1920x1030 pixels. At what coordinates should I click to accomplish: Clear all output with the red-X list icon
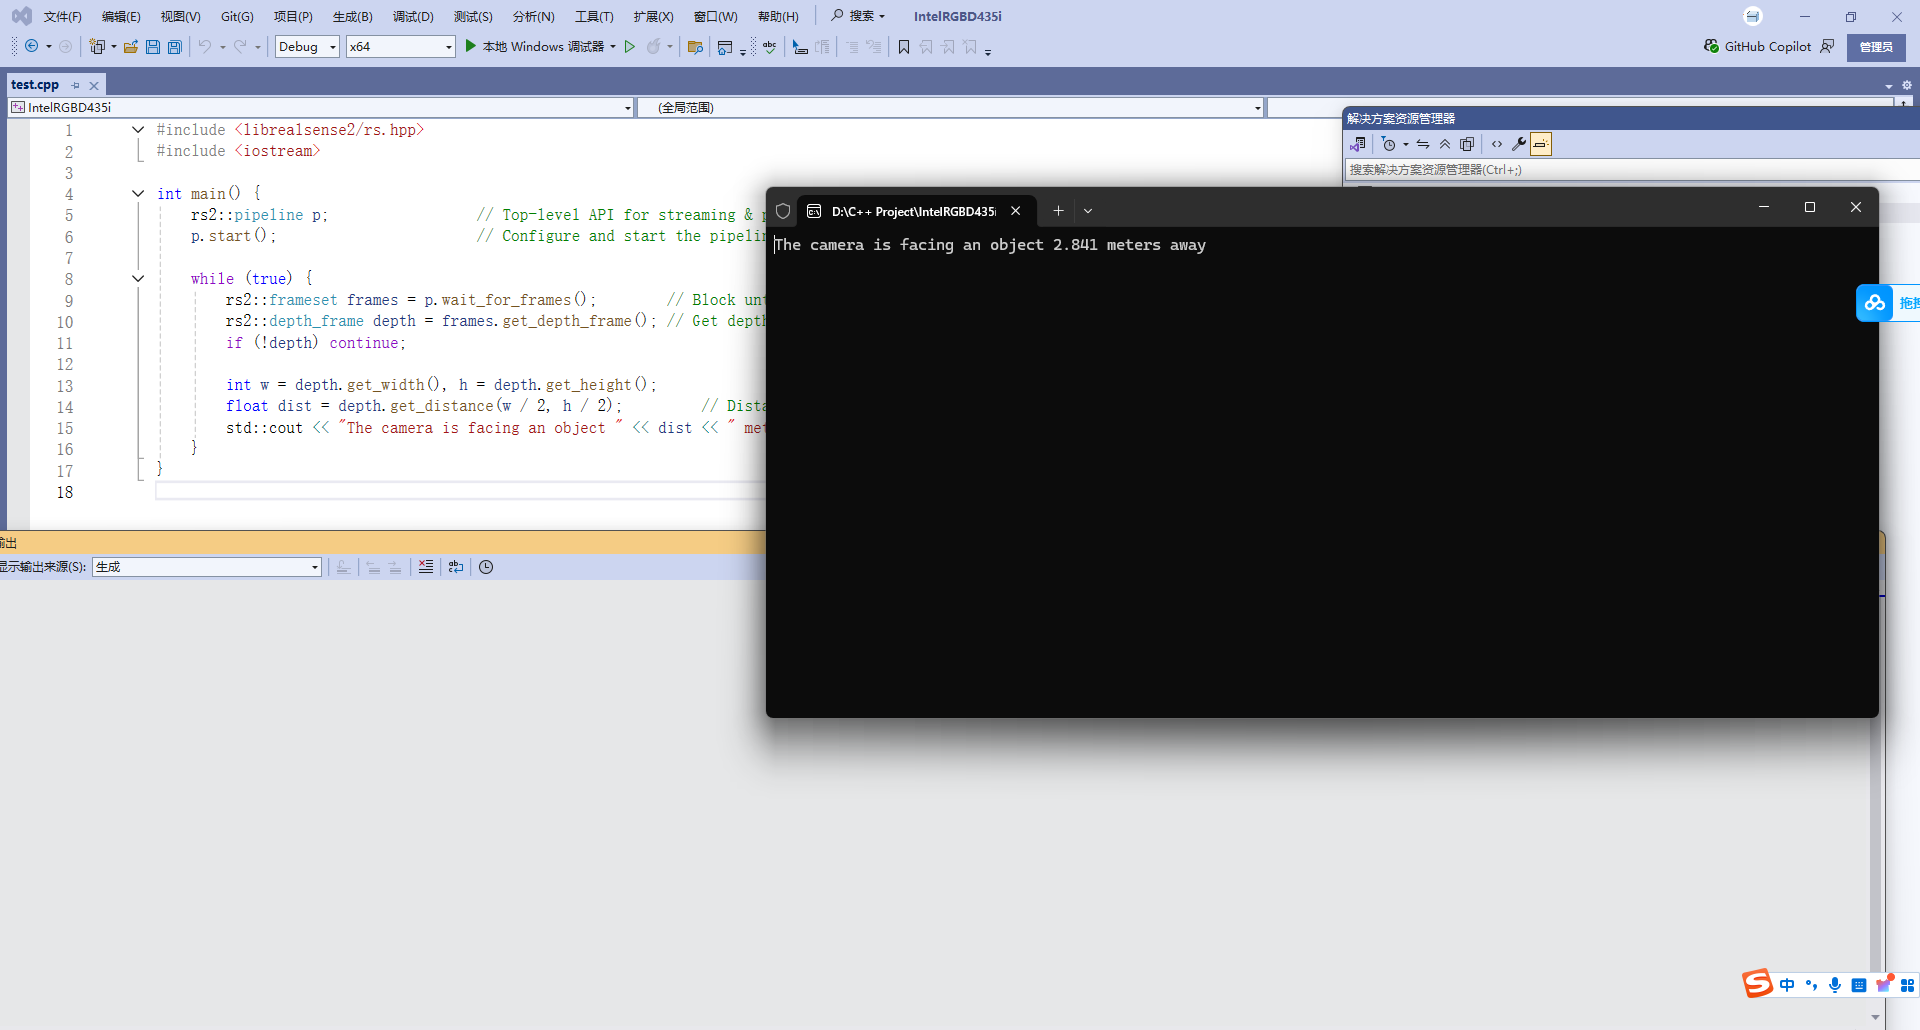[x=426, y=567]
